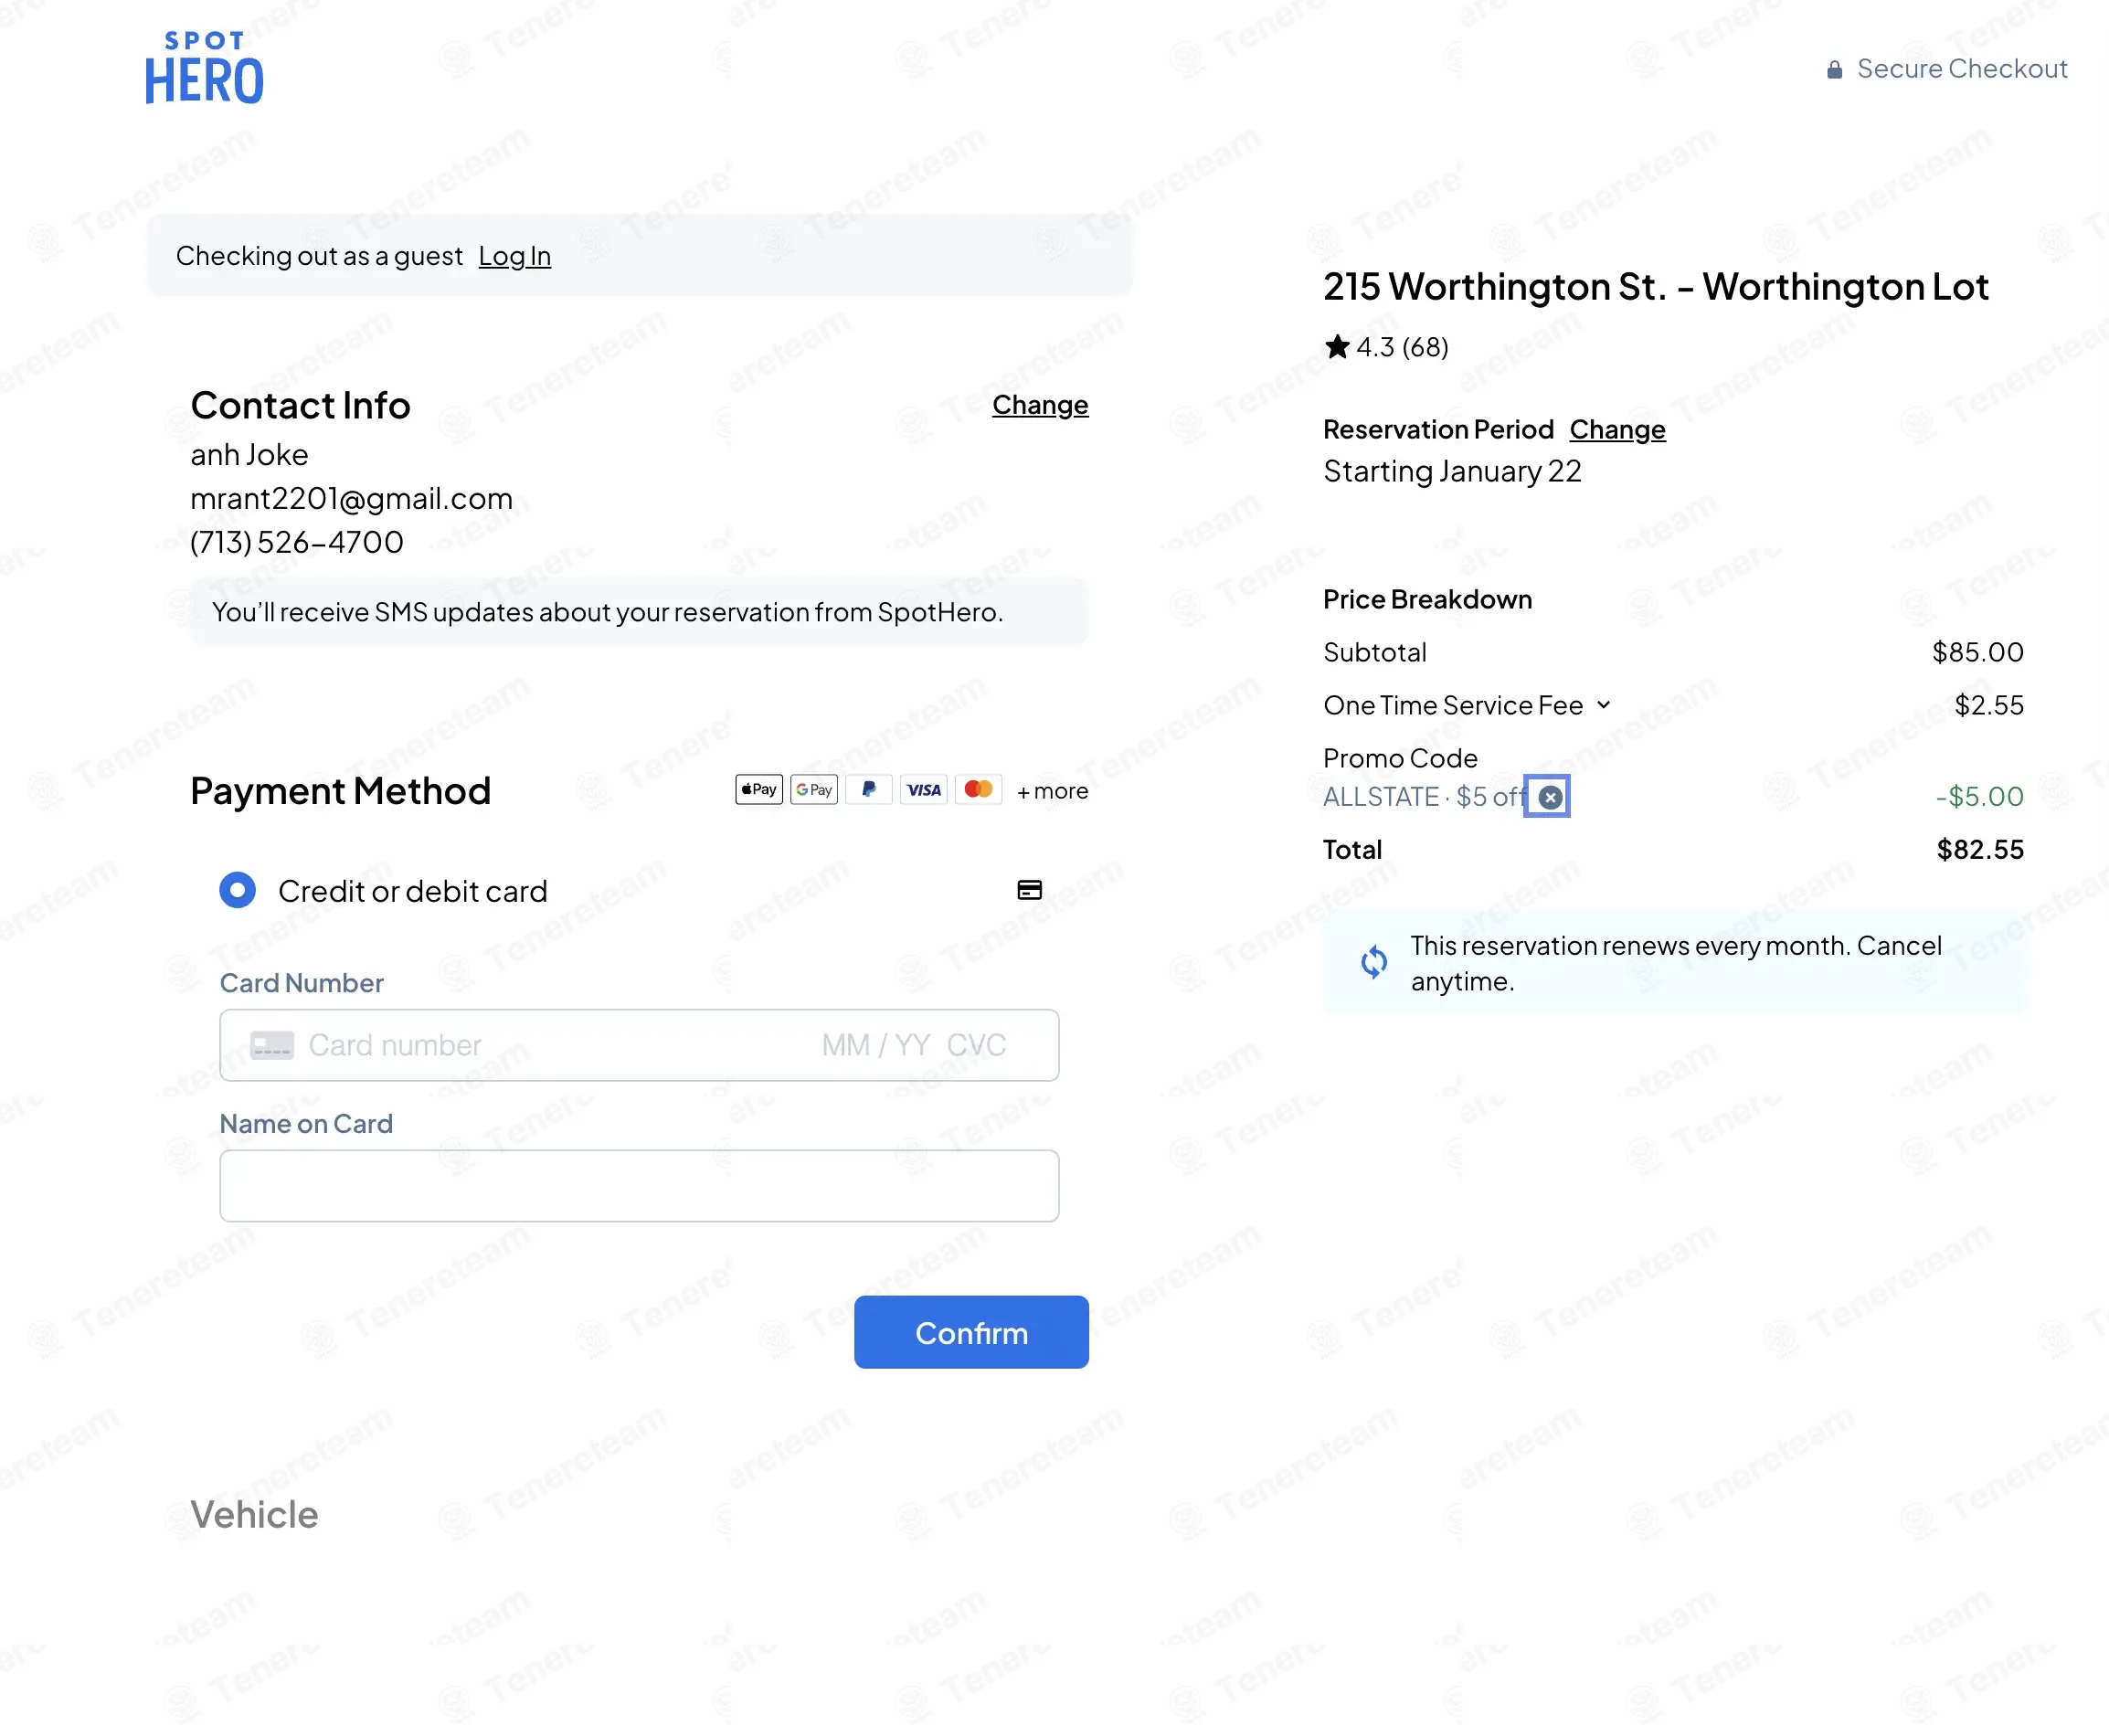Click the Mastercard icon
Viewport: 2109px width, 1736px height.
pyautogui.click(x=978, y=790)
